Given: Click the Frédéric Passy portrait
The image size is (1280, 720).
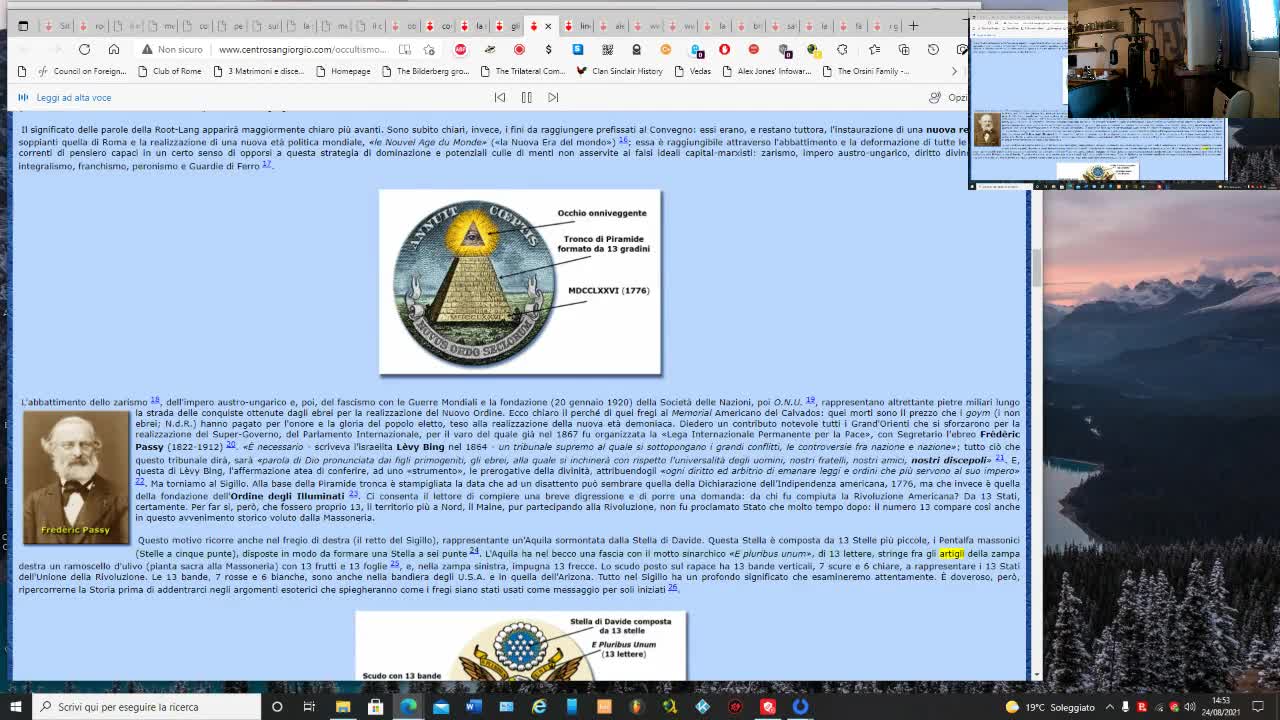Looking at the screenshot, I should tap(76, 477).
